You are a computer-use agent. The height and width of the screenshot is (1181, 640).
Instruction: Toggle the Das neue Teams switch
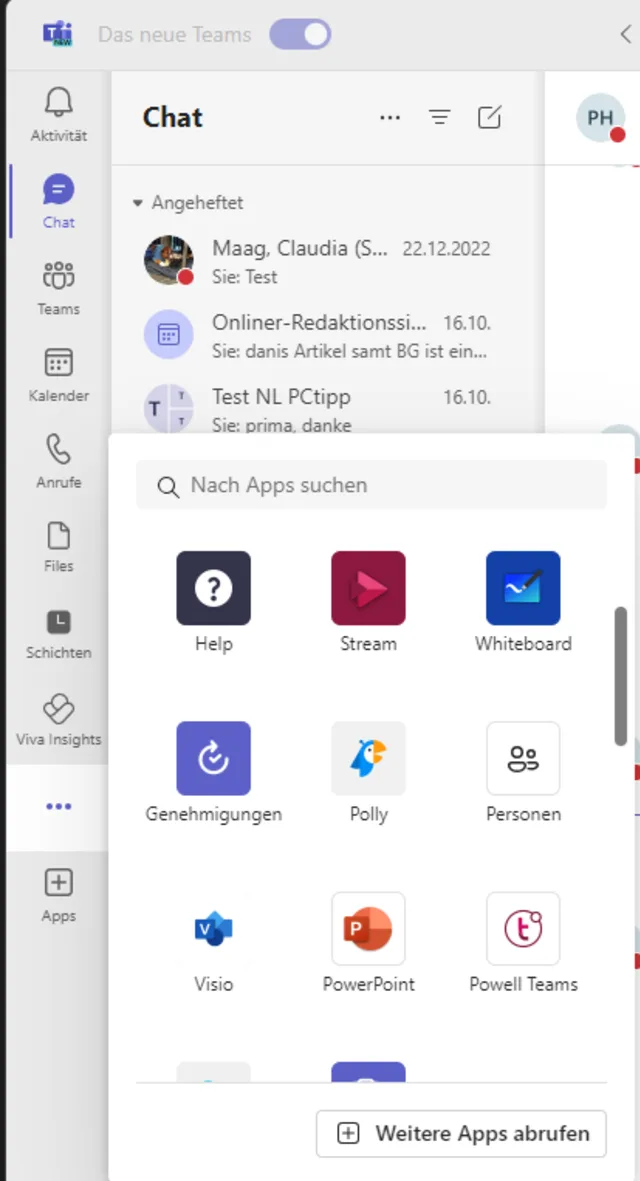(x=300, y=35)
